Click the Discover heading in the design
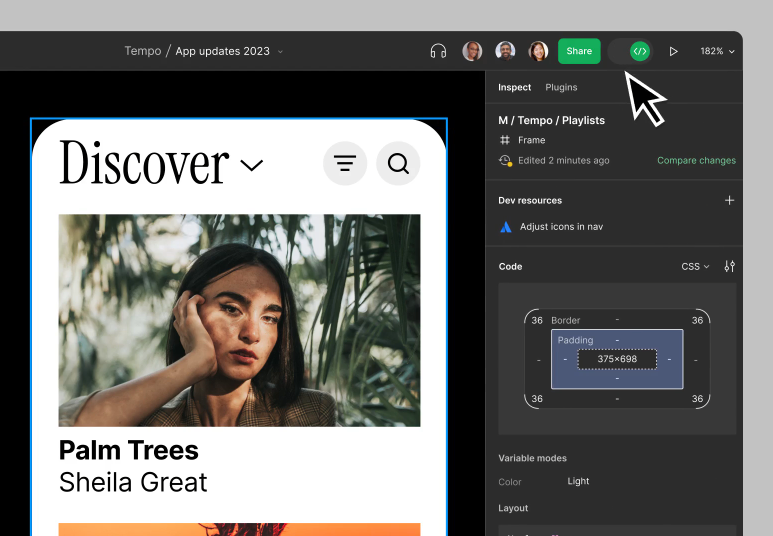The width and height of the screenshot is (773, 536). click(144, 162)
